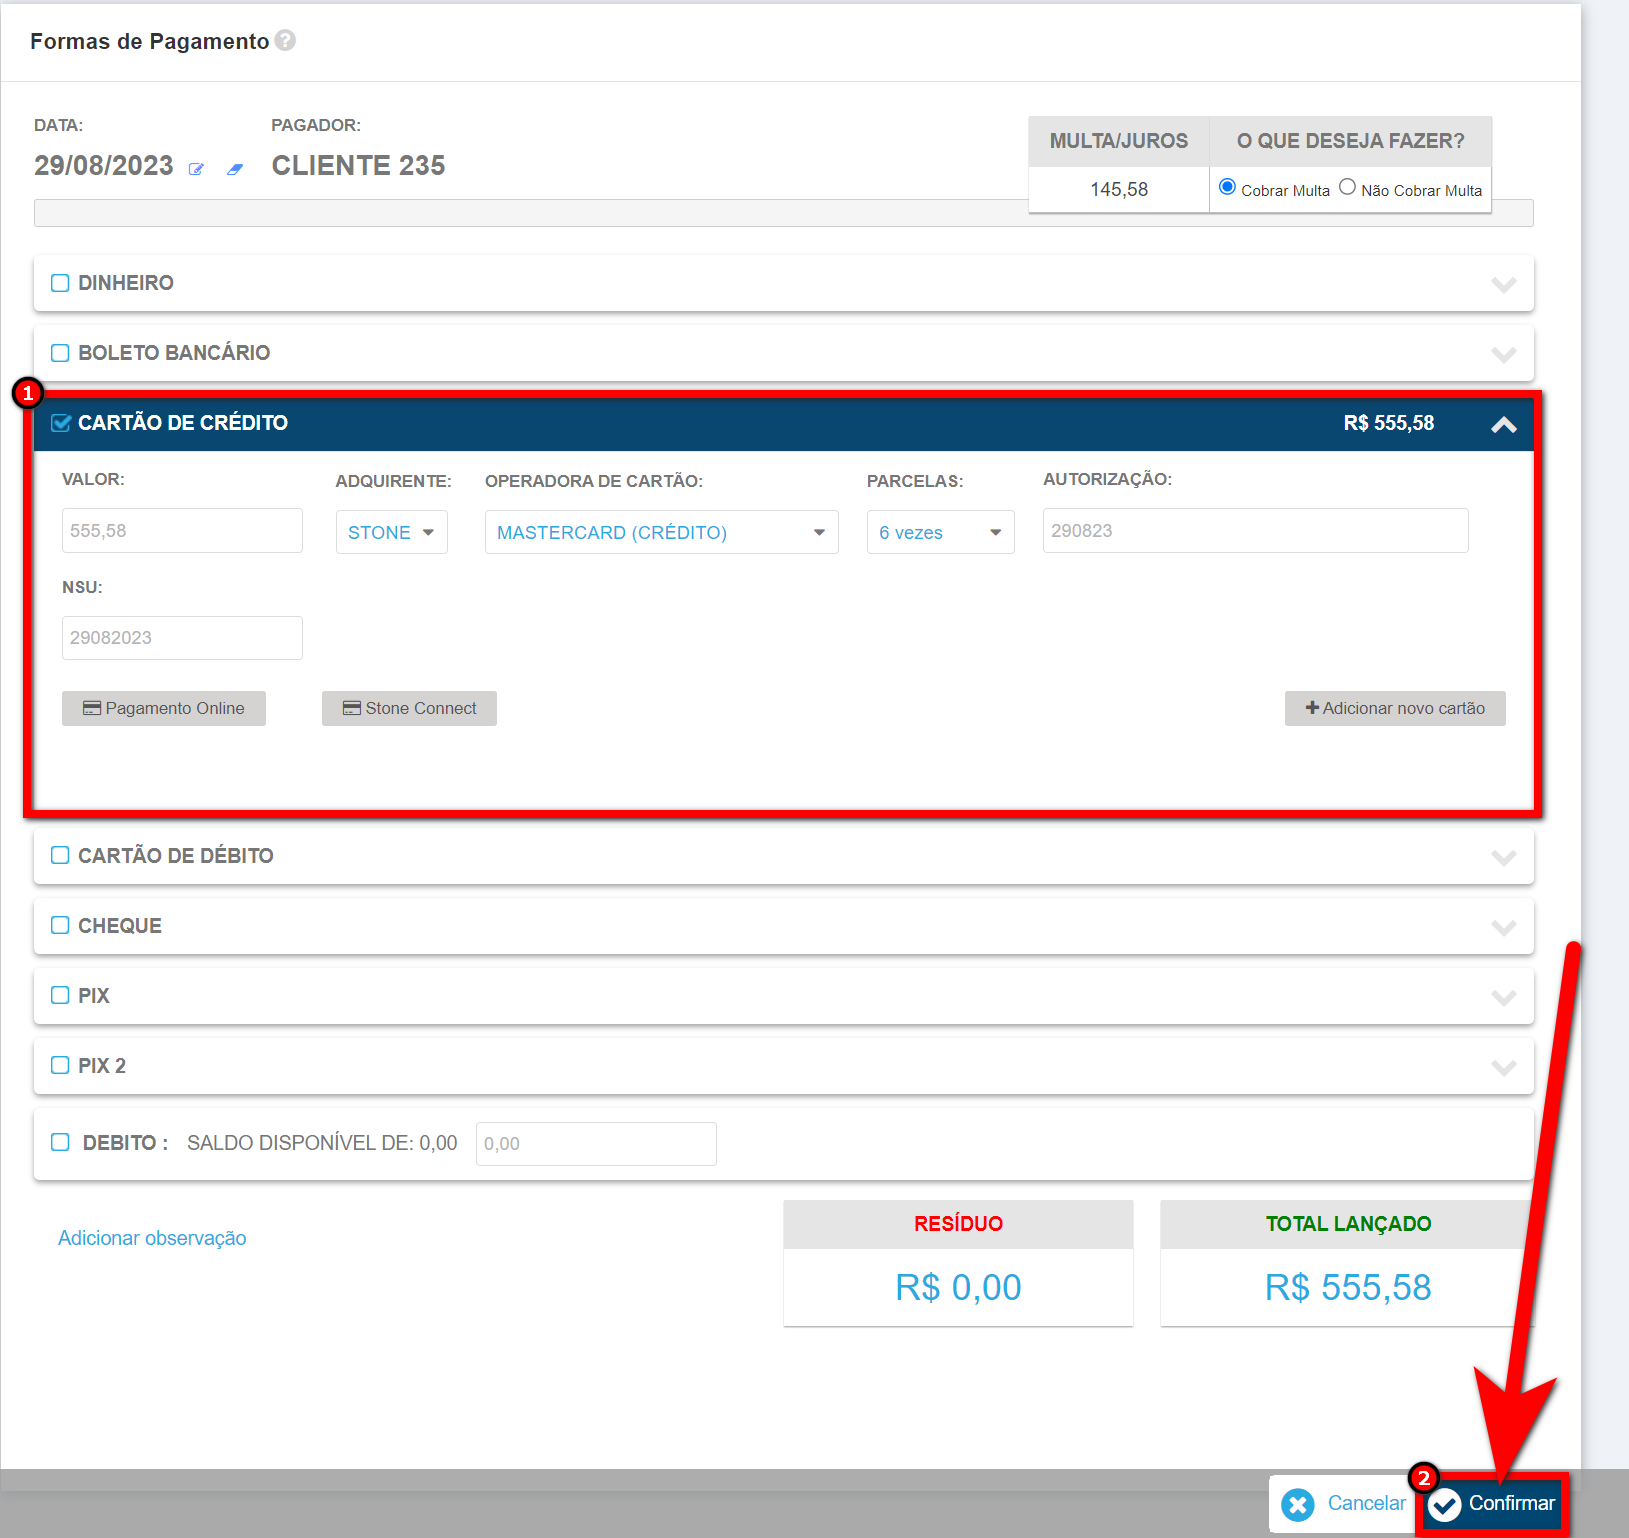Click the Pagamento Online card button

pyautogui.click(x=164, y=708)
